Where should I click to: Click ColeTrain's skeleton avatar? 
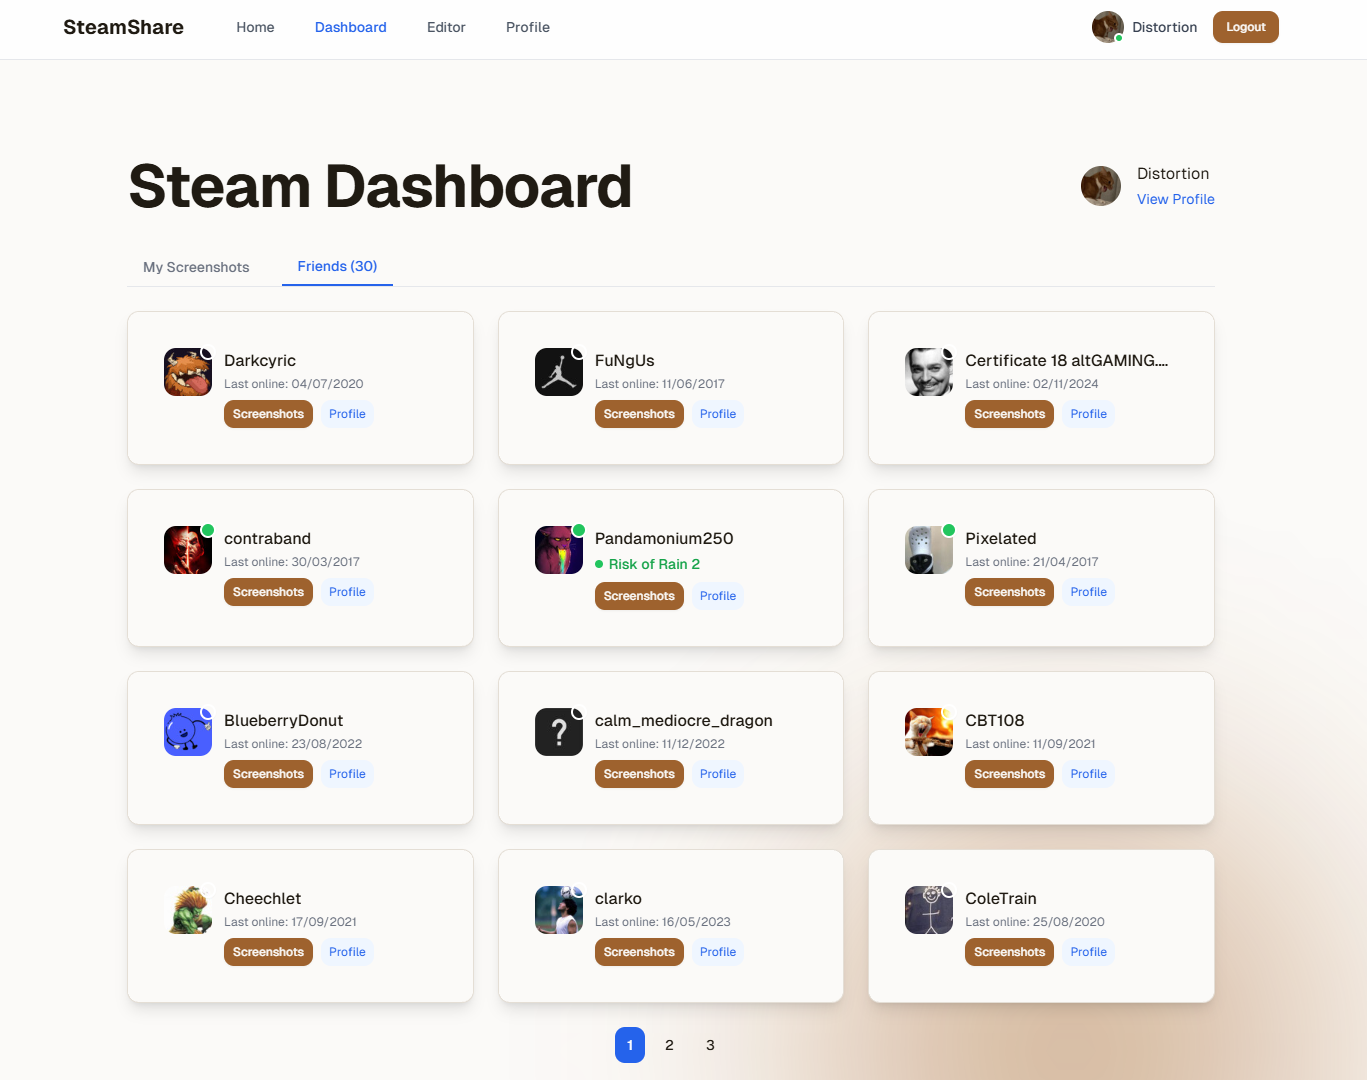(x=929, y=910)
